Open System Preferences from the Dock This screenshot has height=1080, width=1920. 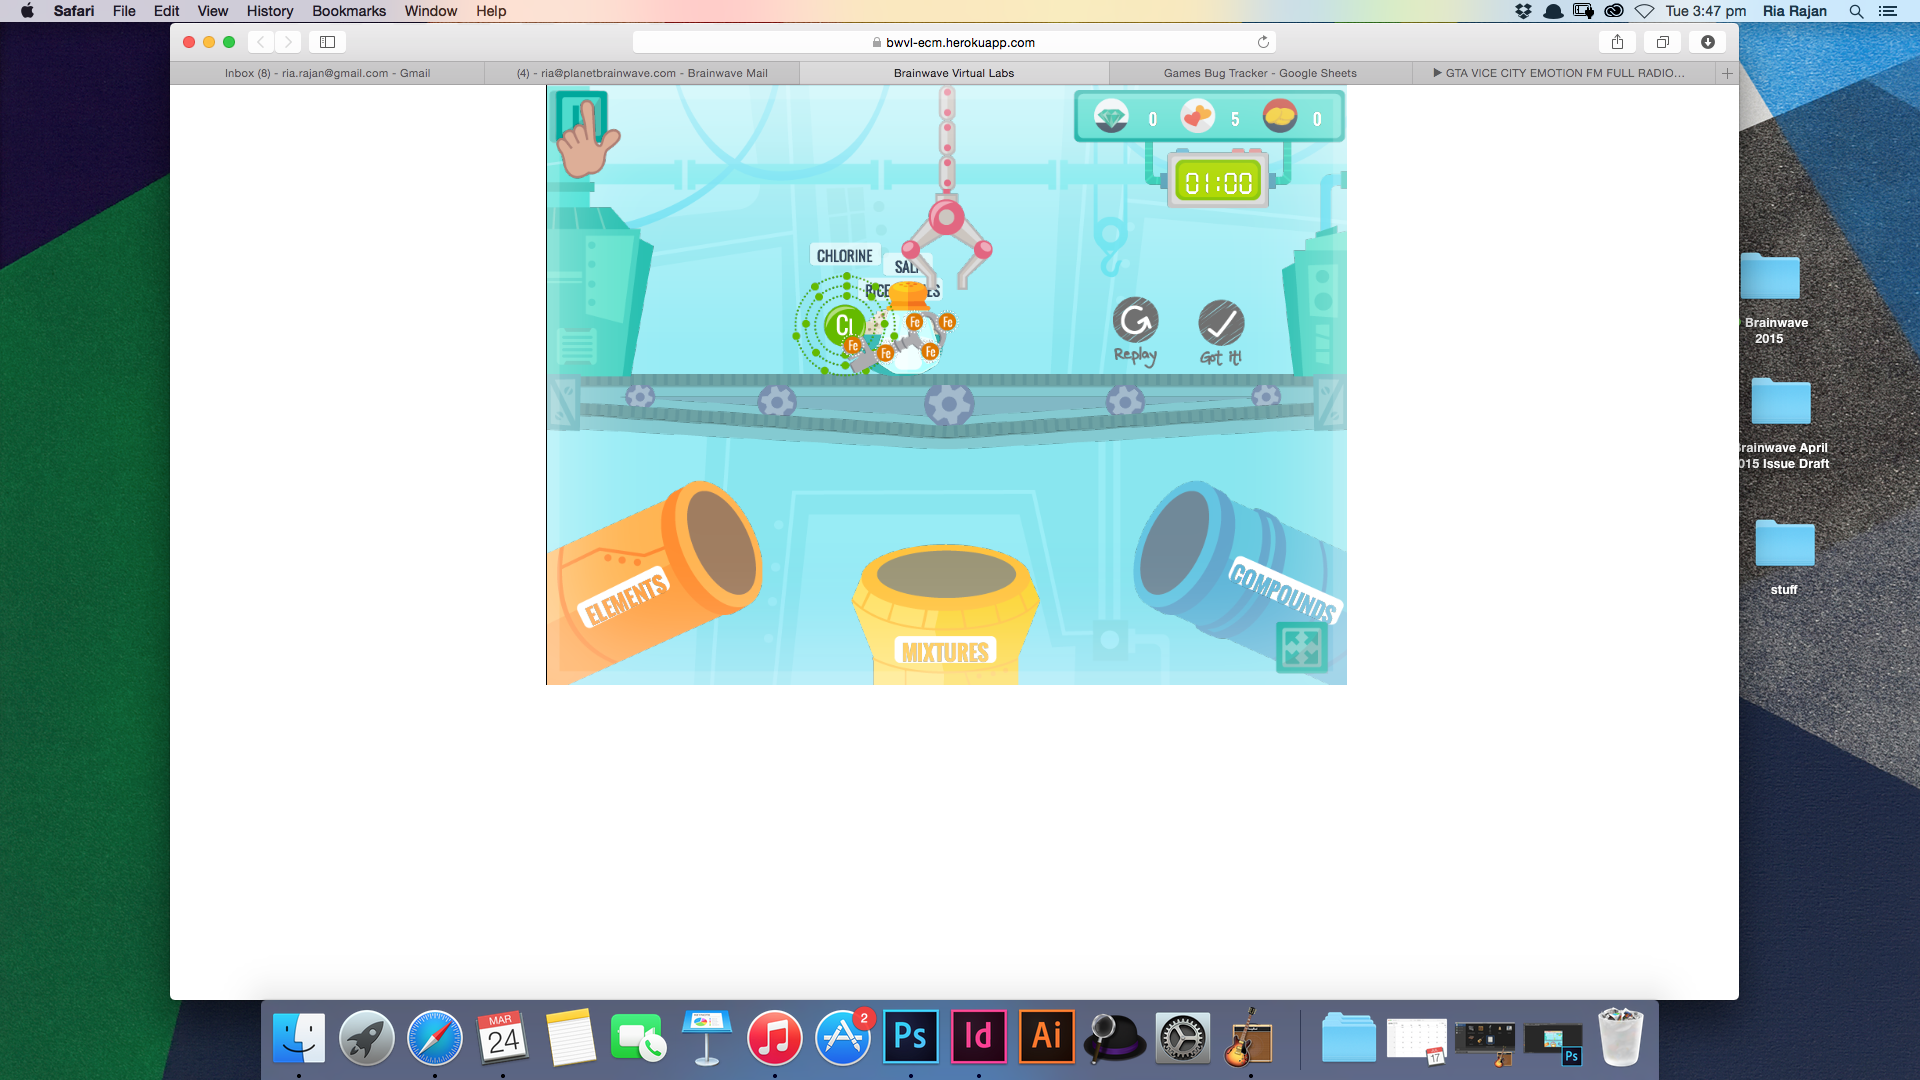(1183, 1038)
